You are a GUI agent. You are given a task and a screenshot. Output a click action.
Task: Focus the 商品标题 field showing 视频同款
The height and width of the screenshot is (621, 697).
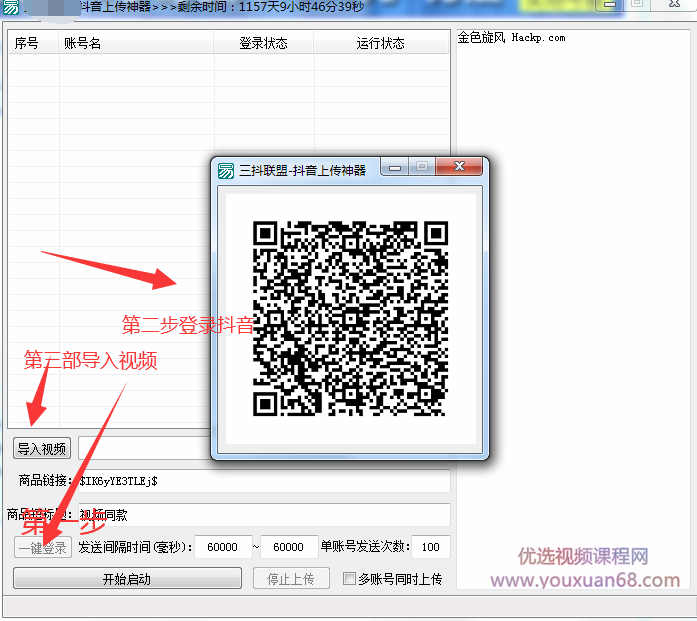coord(264,515)
